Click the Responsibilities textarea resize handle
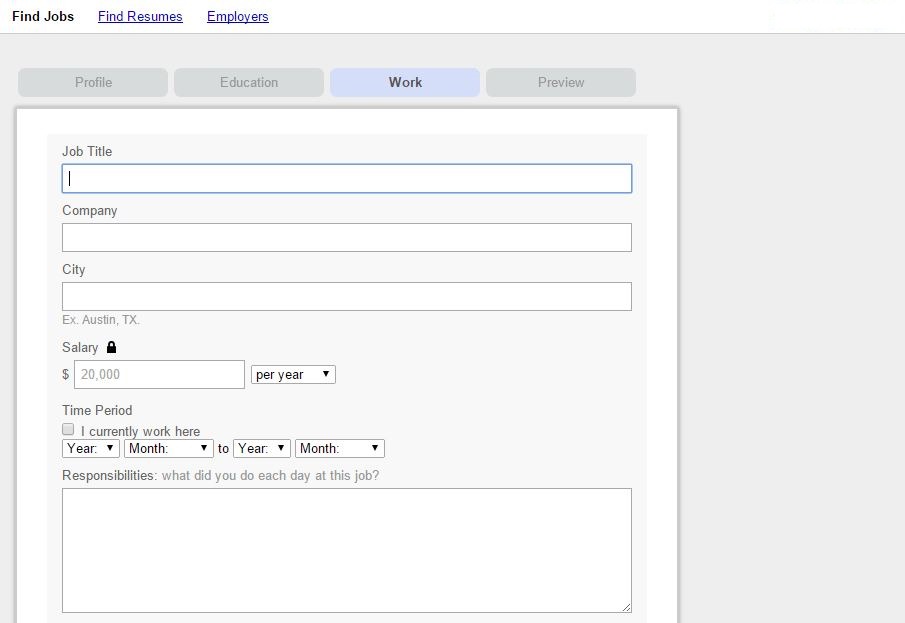 (626, 607)
